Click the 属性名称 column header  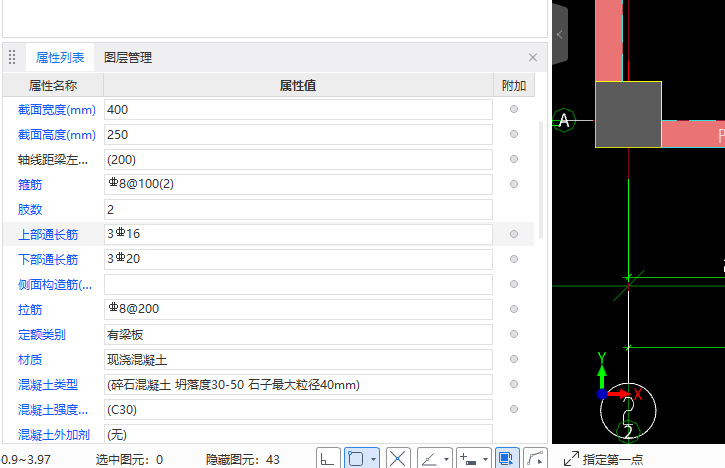point(53,86)
